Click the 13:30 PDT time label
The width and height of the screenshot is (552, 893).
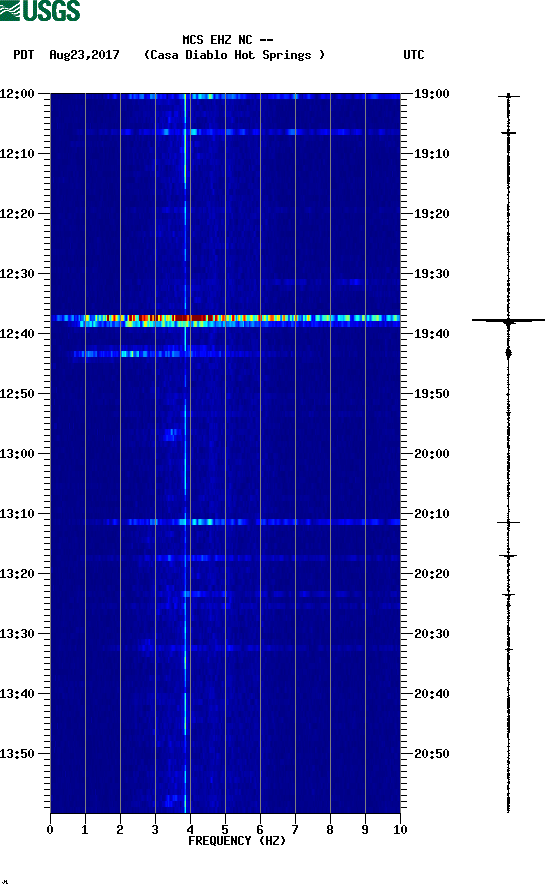[17, 634]
